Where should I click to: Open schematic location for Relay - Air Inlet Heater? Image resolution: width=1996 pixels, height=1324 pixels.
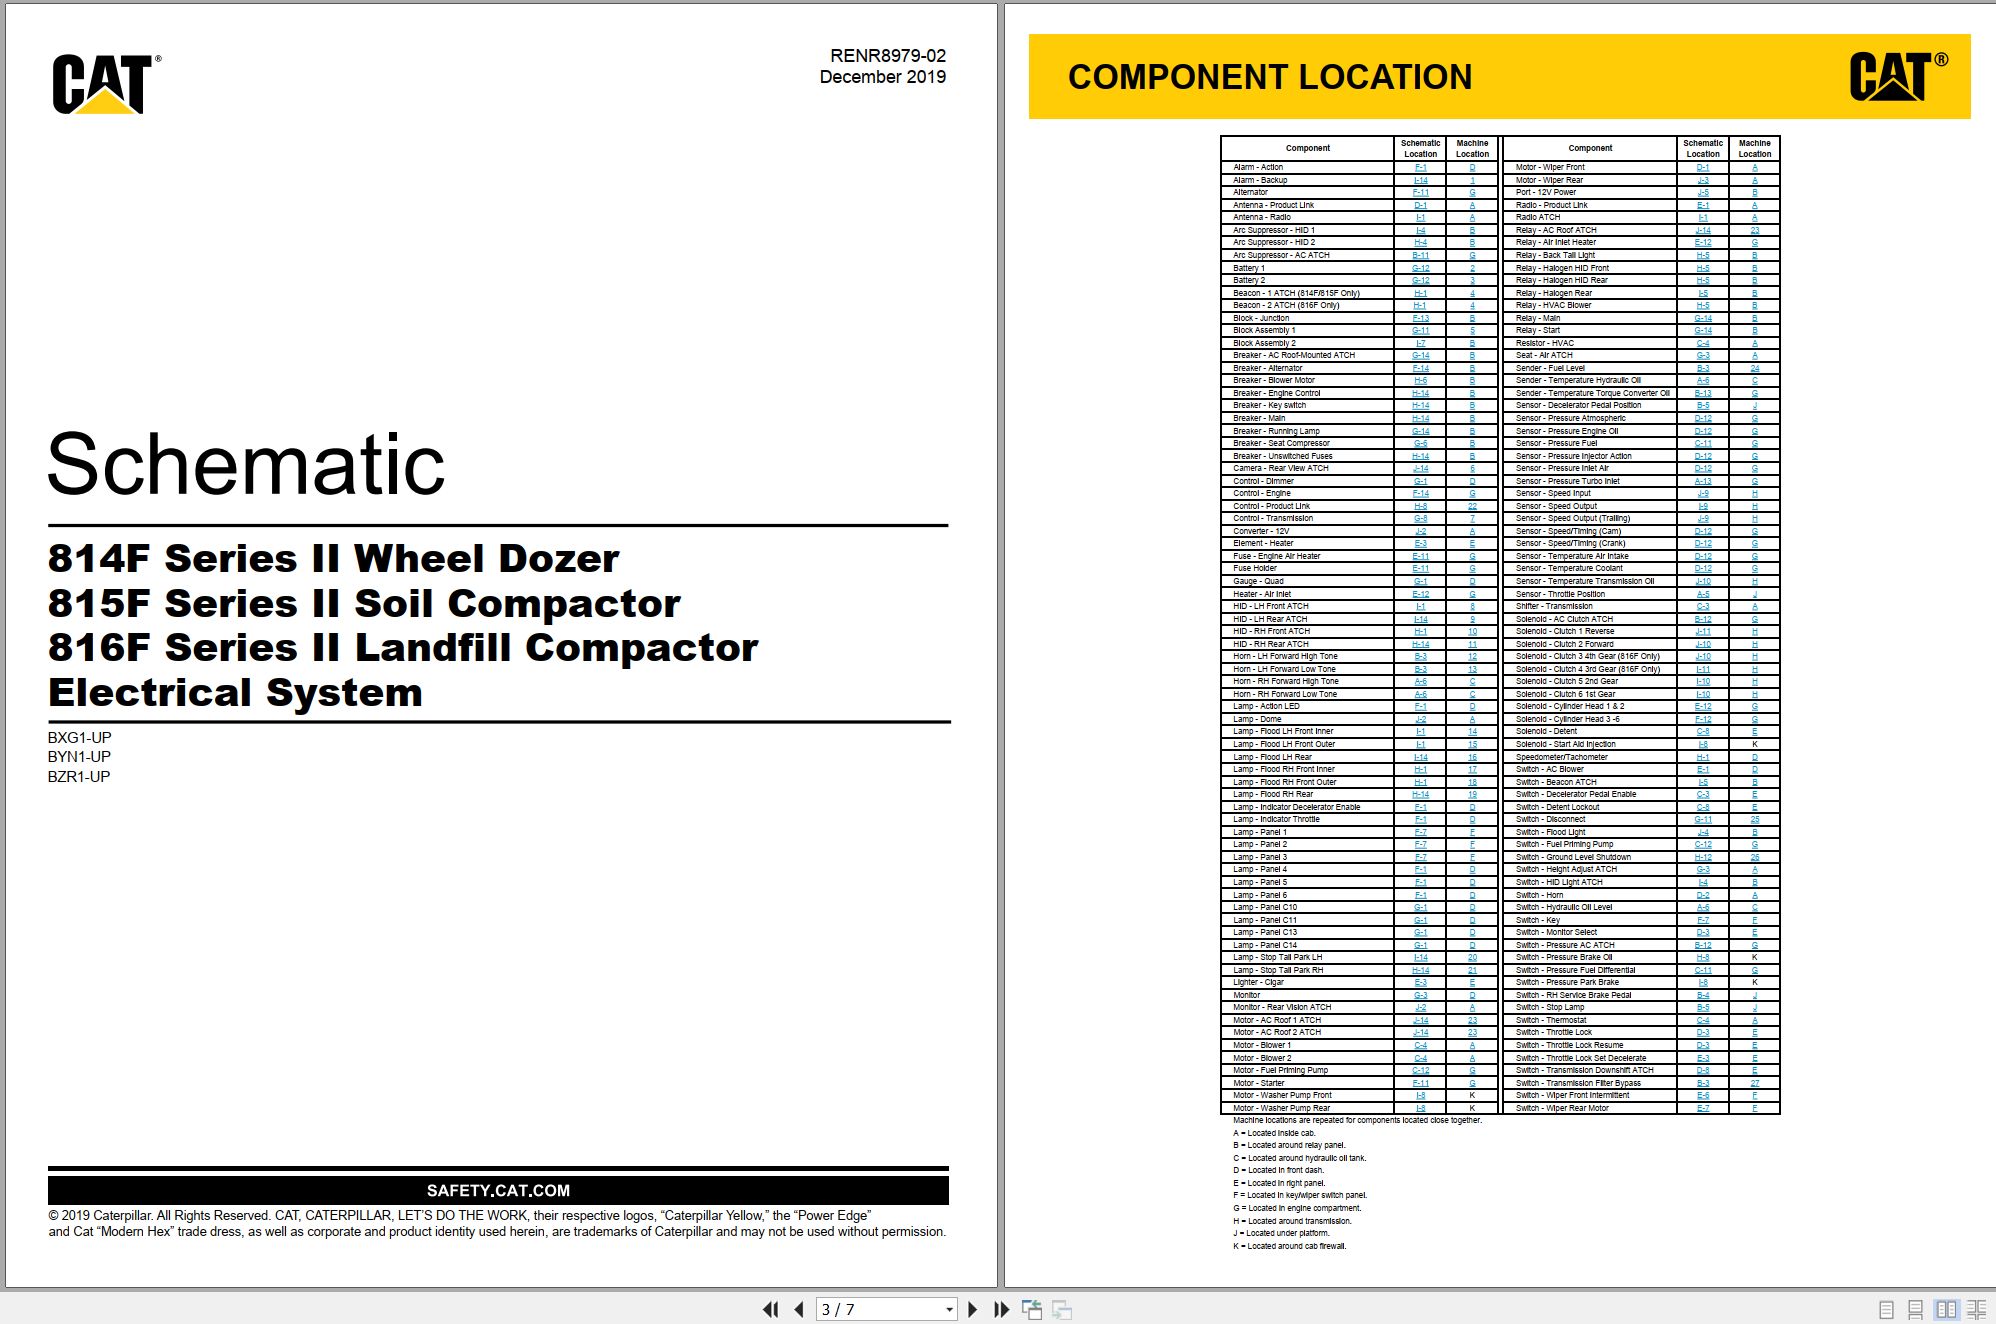[1702, 243]
